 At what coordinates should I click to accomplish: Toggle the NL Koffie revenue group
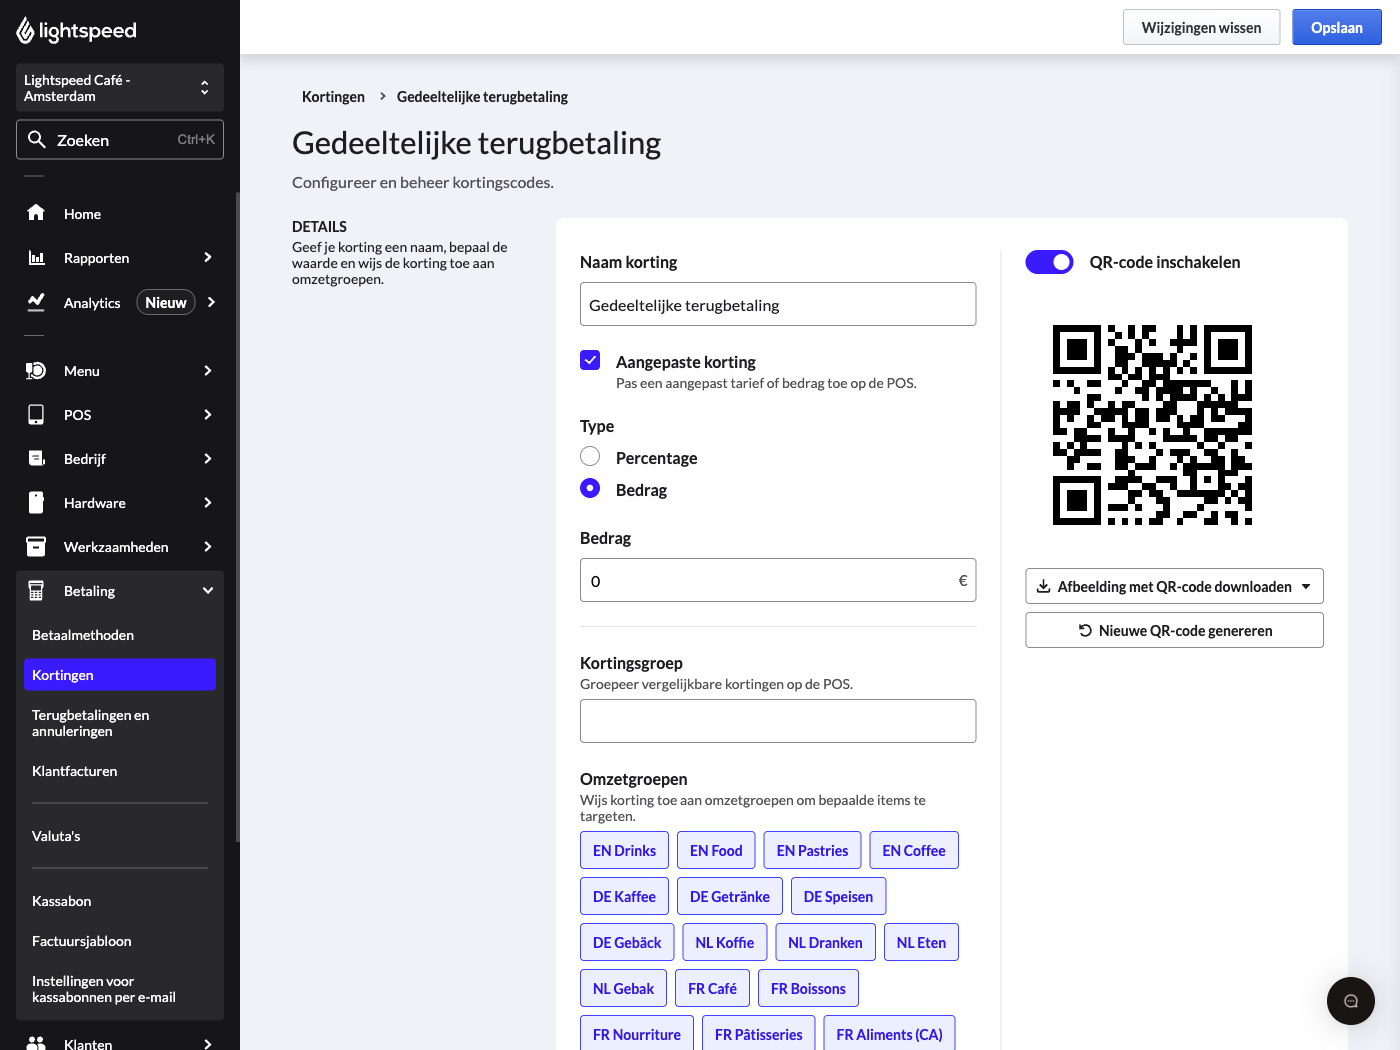click(725, 942)
